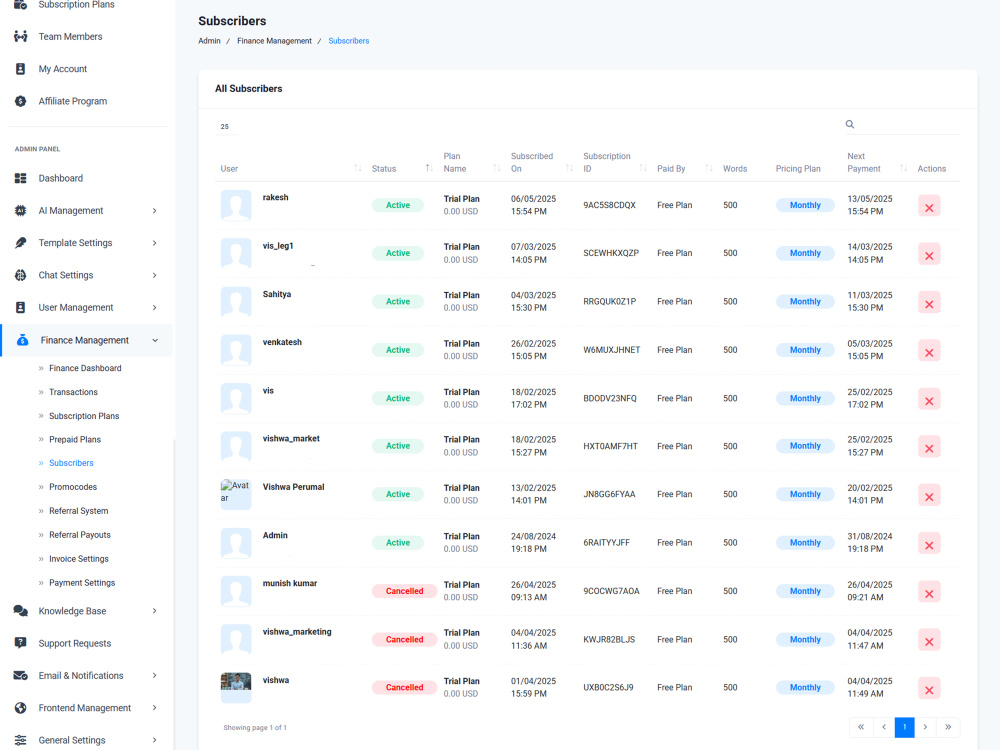This screenshot has width=1000, height=750.
Task: Click red X action for vishwa_marketing
Action: (x=929, y=641)
